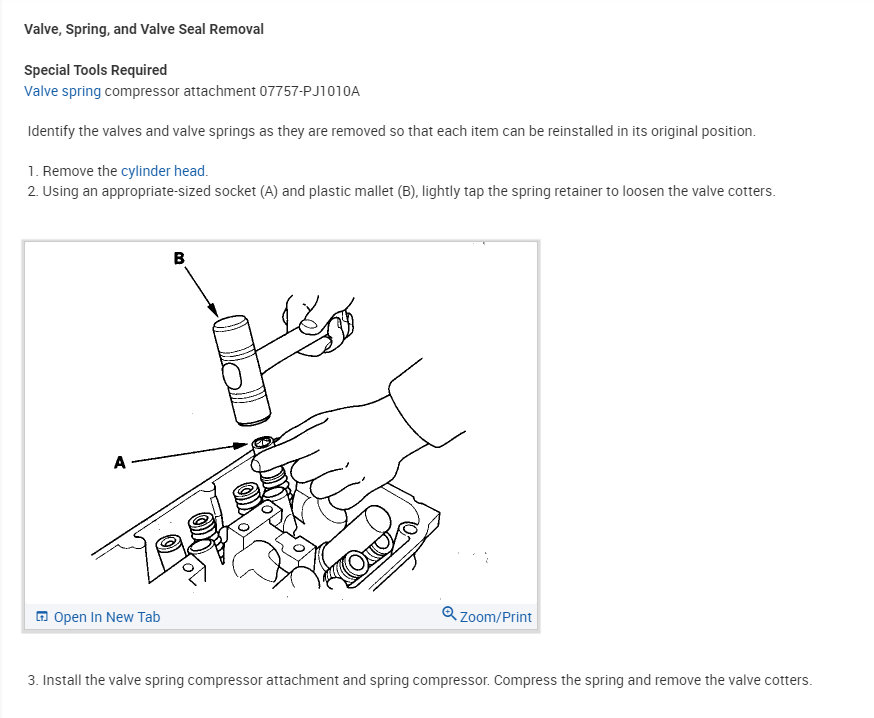The width and height of the screenshot is (874, 718).
Task: Click the 'Open In New Tab' text
Action: tap(106, 617)
